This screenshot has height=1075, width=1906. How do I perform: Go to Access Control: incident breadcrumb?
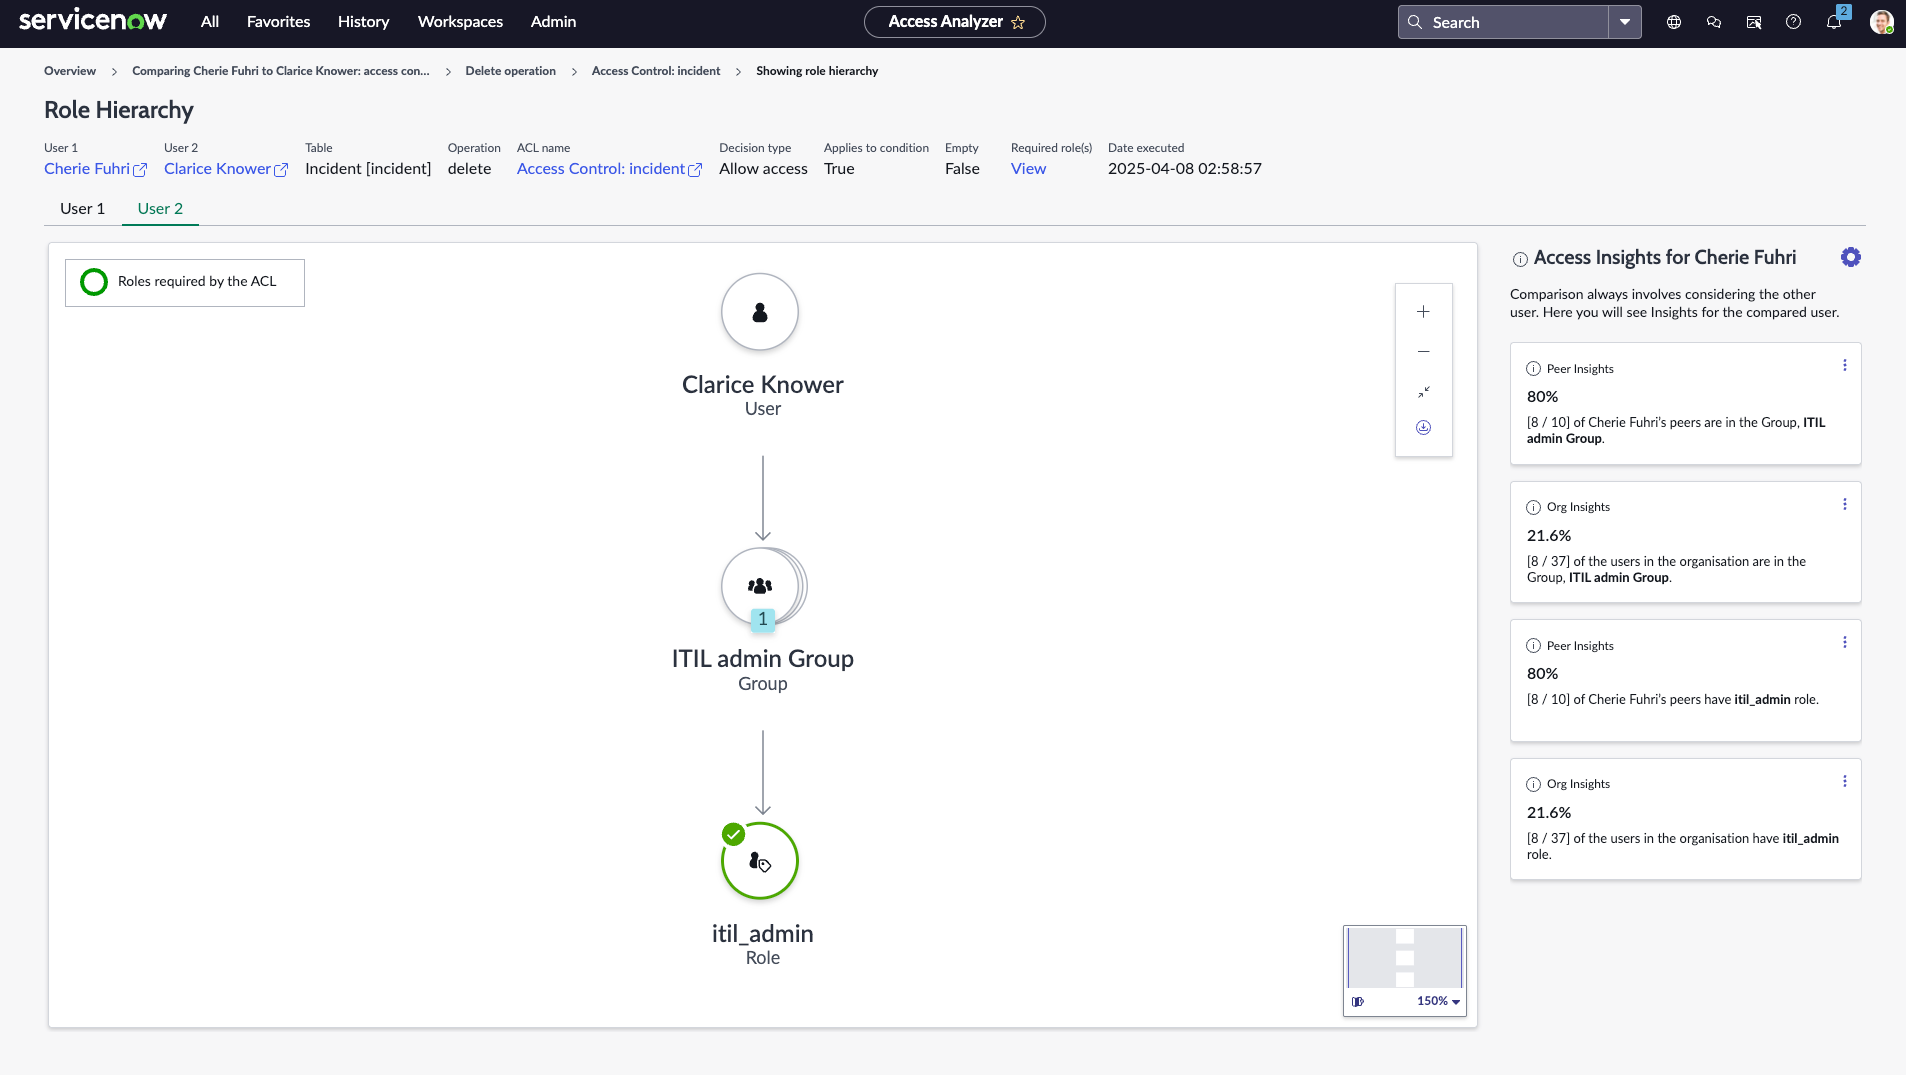(656, 71)
